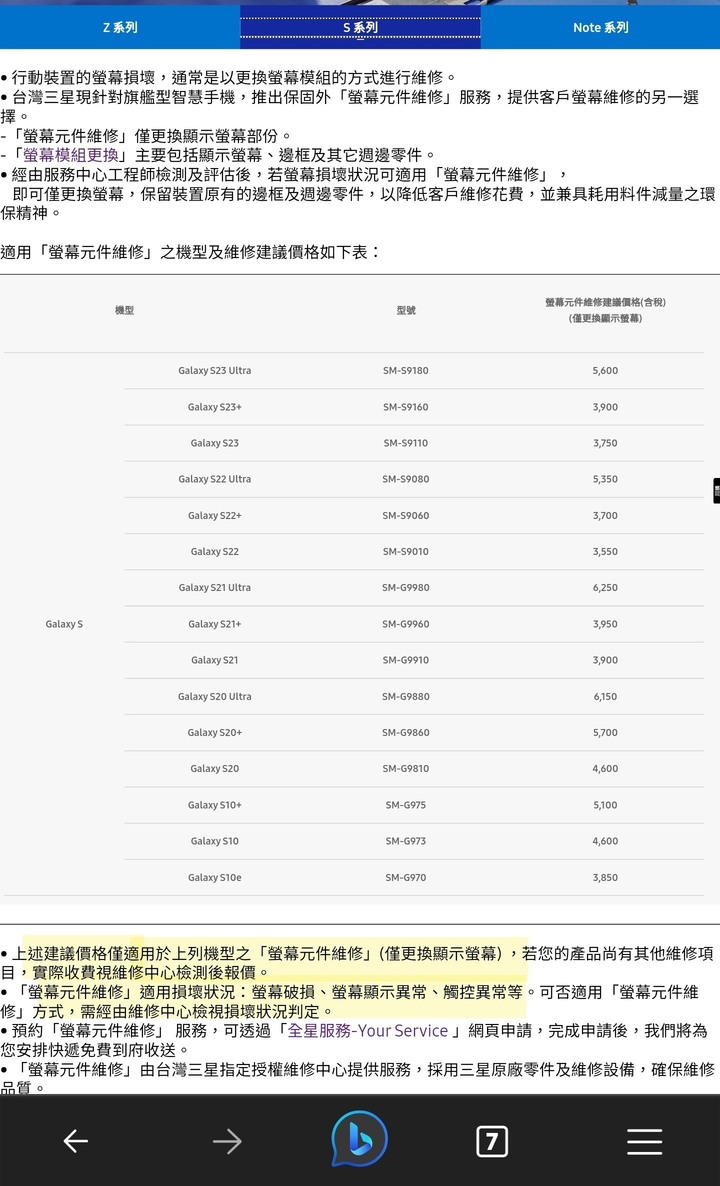
Task: Click model number SM-G9860
Action: 405,732
